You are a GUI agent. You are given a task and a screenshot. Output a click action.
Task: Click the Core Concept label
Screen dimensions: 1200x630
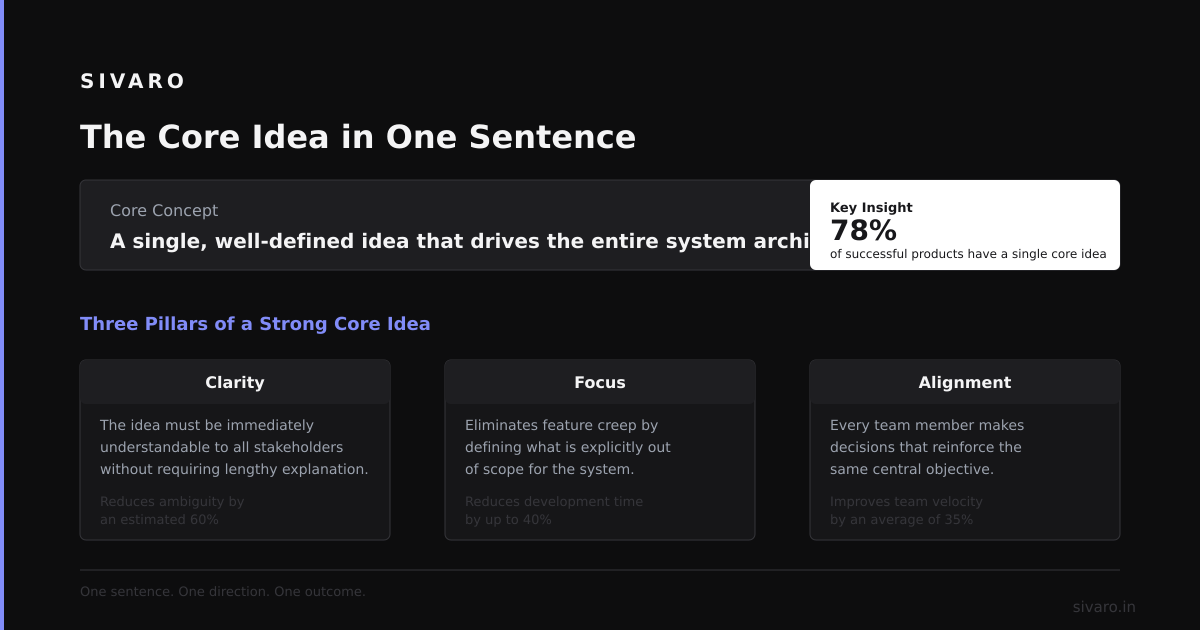[x=164, y=211]
